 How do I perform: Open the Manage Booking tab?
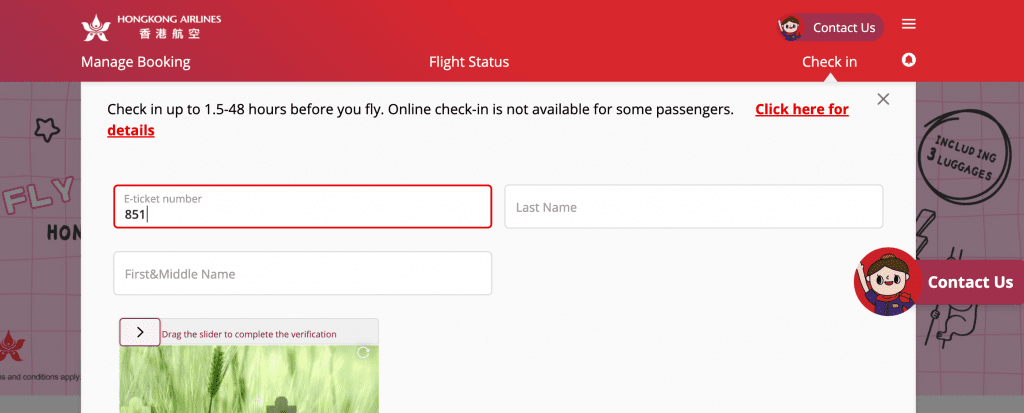pyautogui.click(x=136, y=62)
